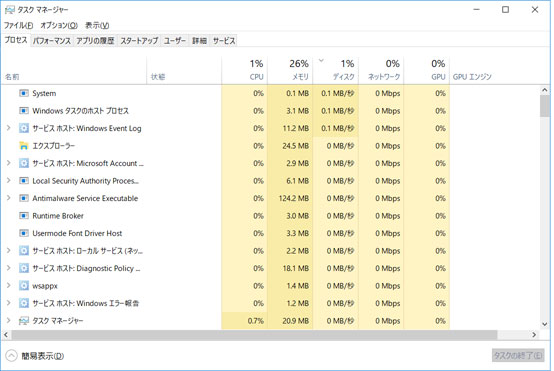Expand サービス ホスト: Diagnostic Policy entry
The height and width of the screenshot is (371, 554).
(x=9, y=268)
